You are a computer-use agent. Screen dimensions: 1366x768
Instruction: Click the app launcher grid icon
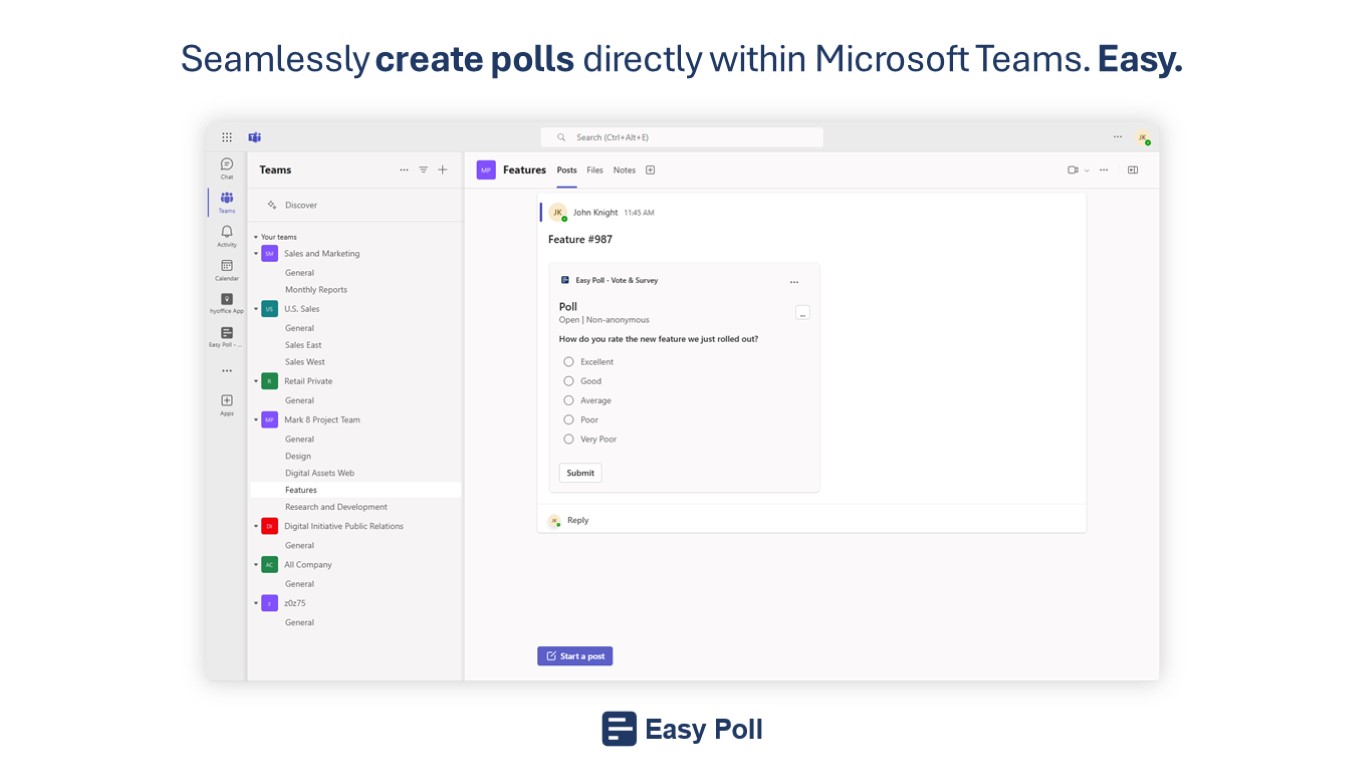pos(227,137)
